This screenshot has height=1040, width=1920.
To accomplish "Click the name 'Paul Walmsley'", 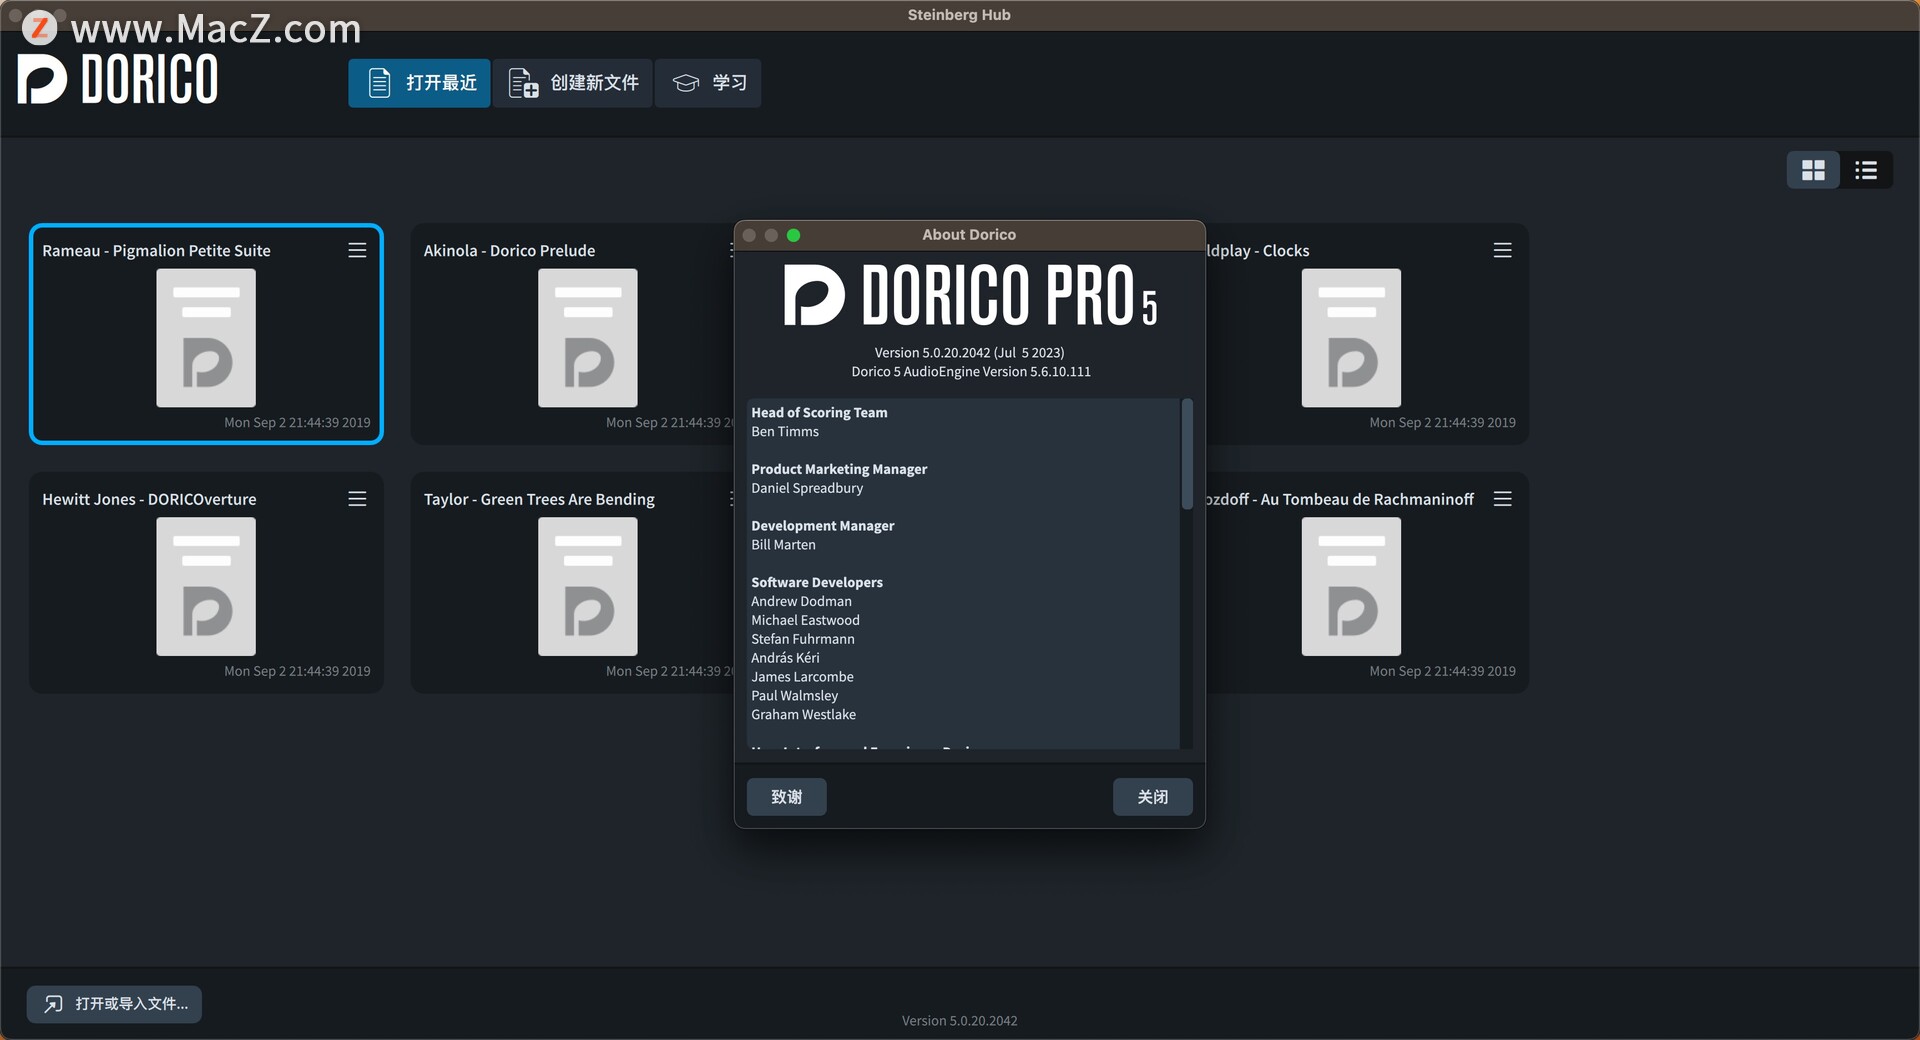I will (794, 696).
